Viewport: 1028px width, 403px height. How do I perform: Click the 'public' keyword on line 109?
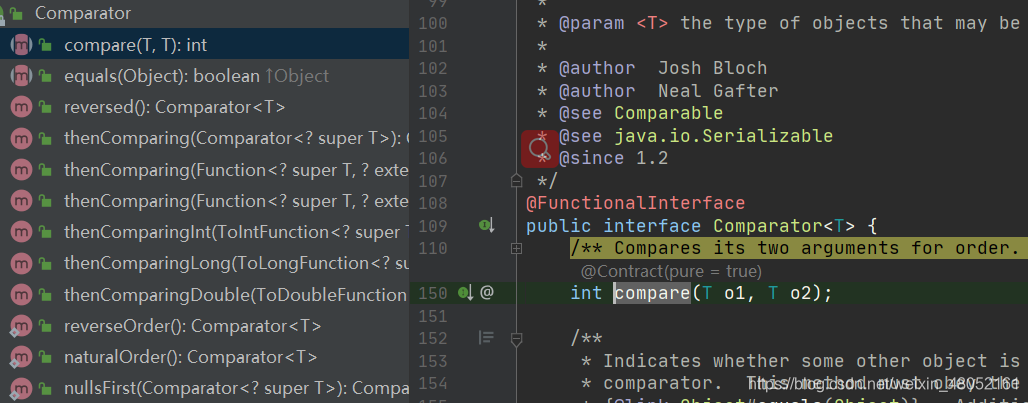(x=559, y=226)
